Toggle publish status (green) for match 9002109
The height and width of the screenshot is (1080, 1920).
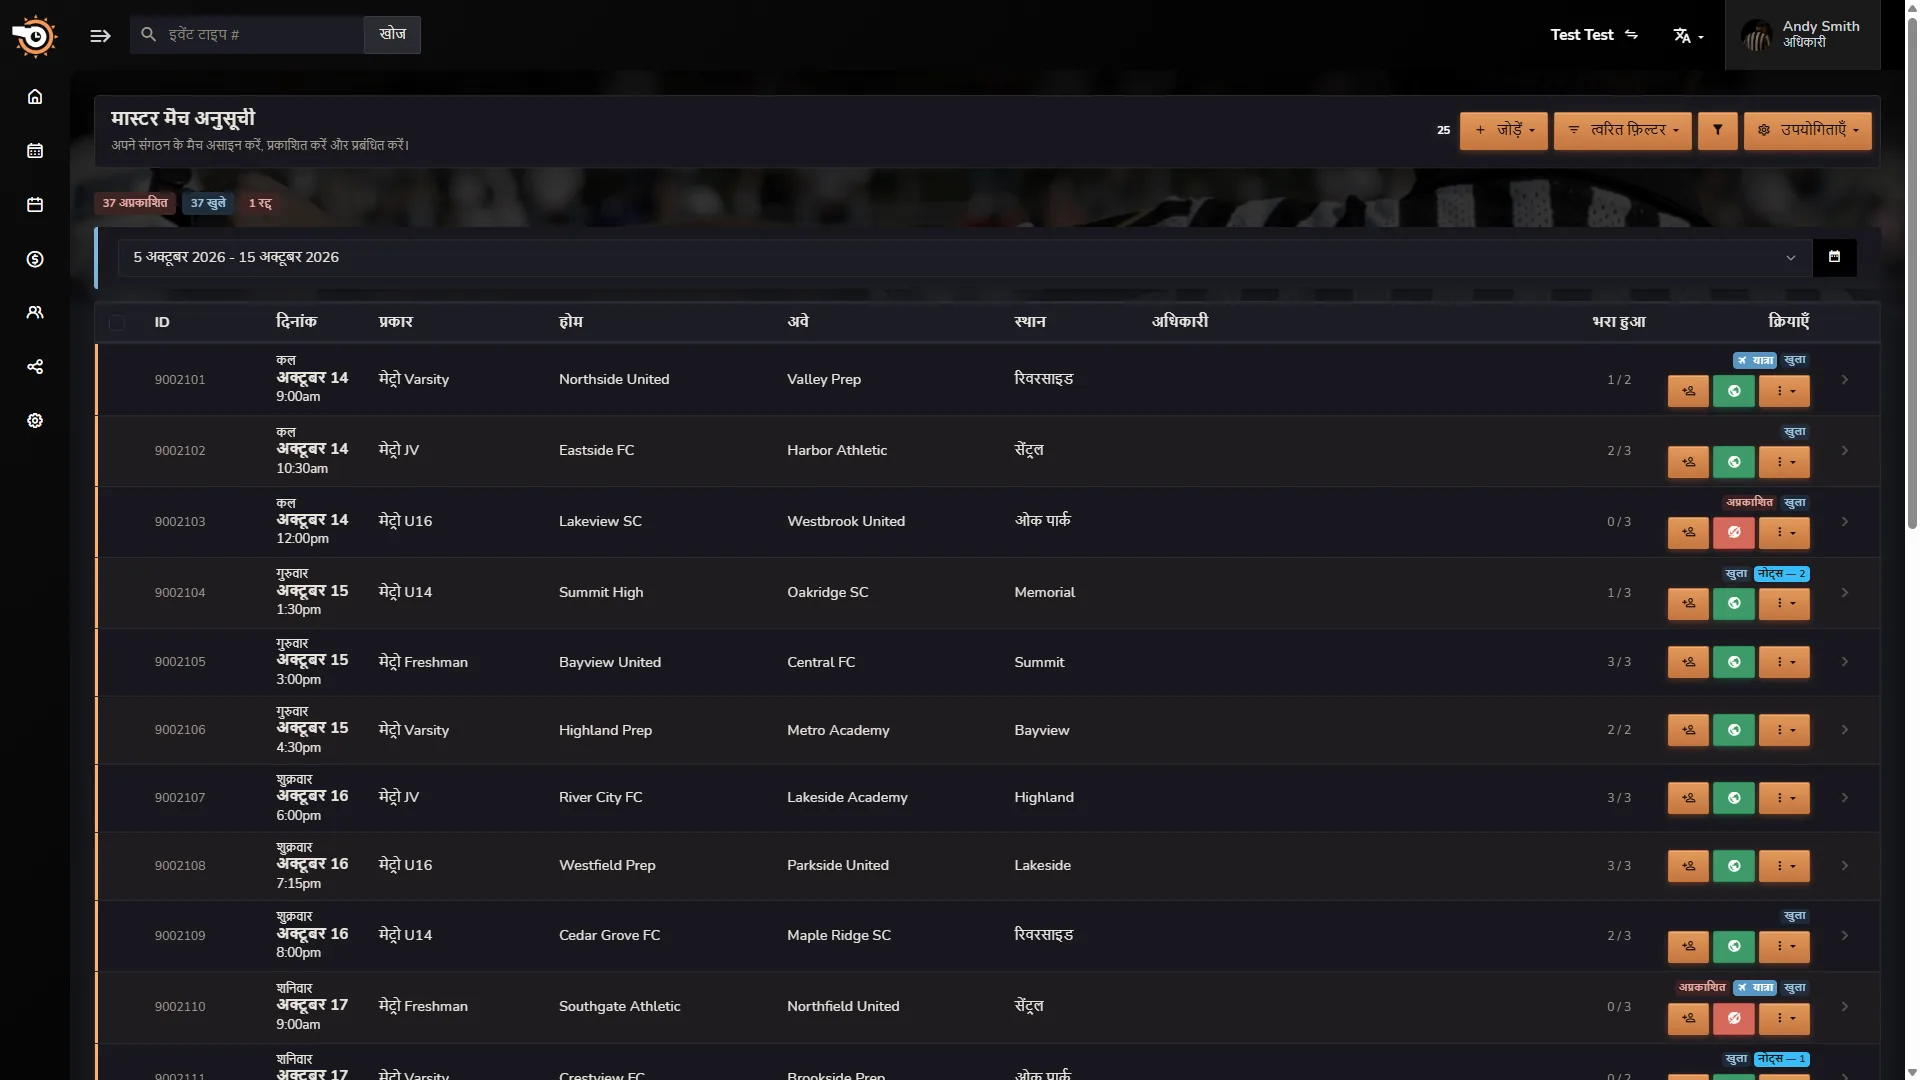[1734, 946]
